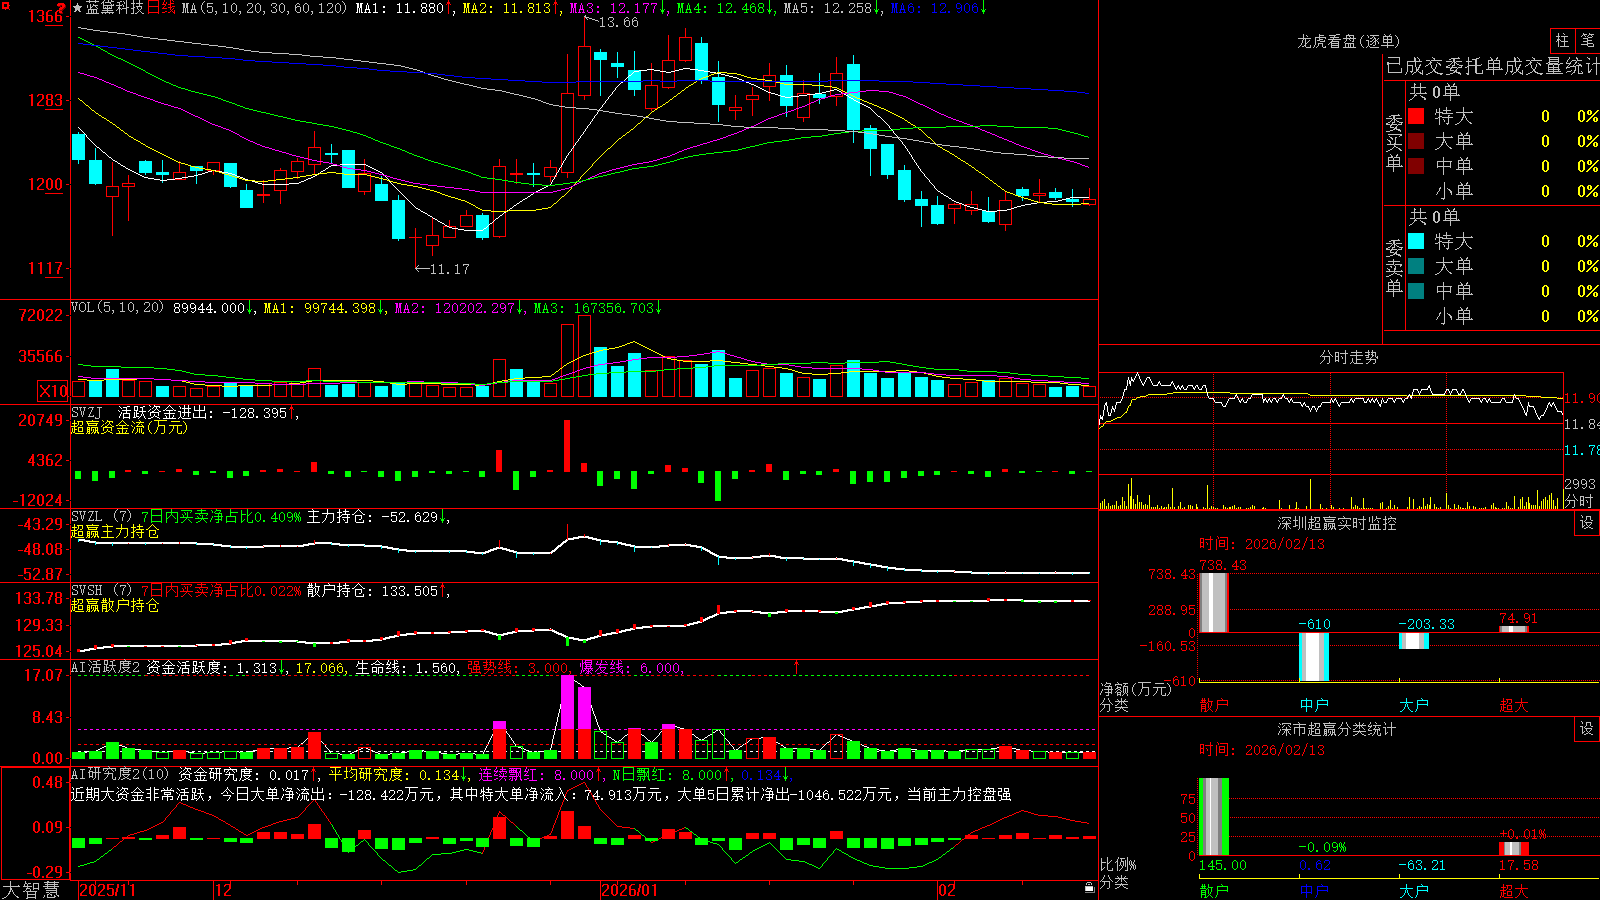The height and width of the screenshot is (900, 1600).
Task: Click the 11.17 low price annotation
Action: click(x=449, y=269)
